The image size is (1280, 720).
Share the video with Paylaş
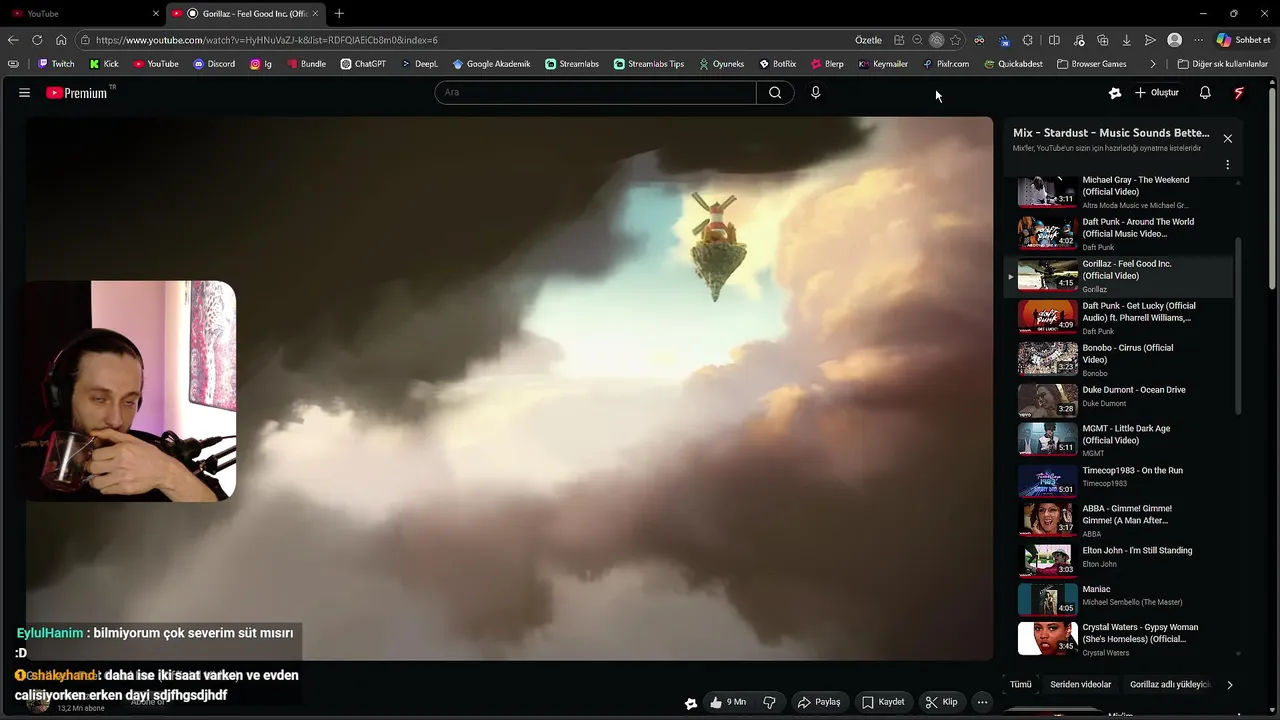coord(818,702)
